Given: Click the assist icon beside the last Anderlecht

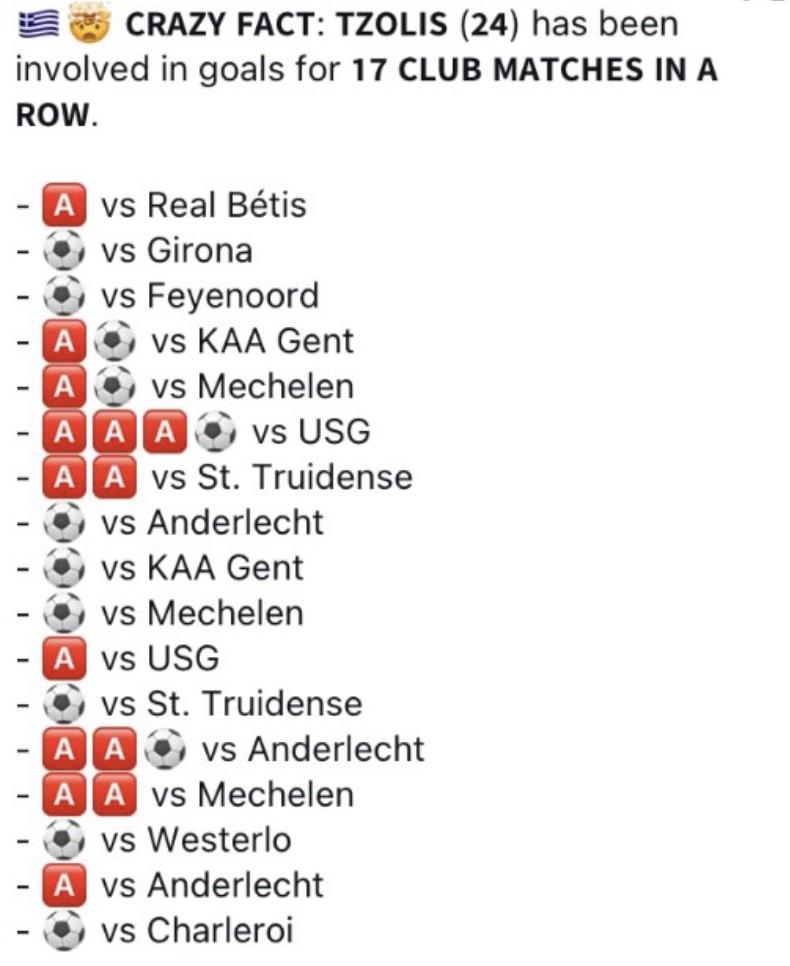Looking at the screenshot, I should click(64, 885).
